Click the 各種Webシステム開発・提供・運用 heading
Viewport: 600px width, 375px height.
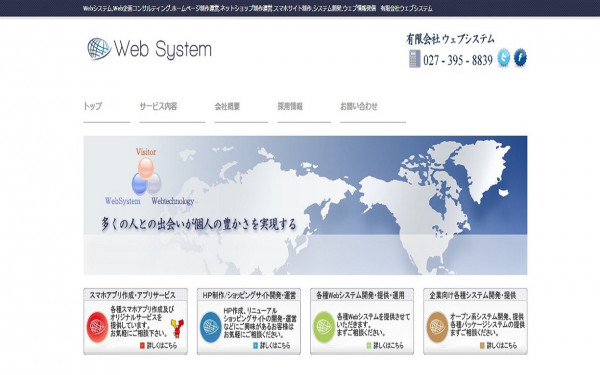click(360, 295)
